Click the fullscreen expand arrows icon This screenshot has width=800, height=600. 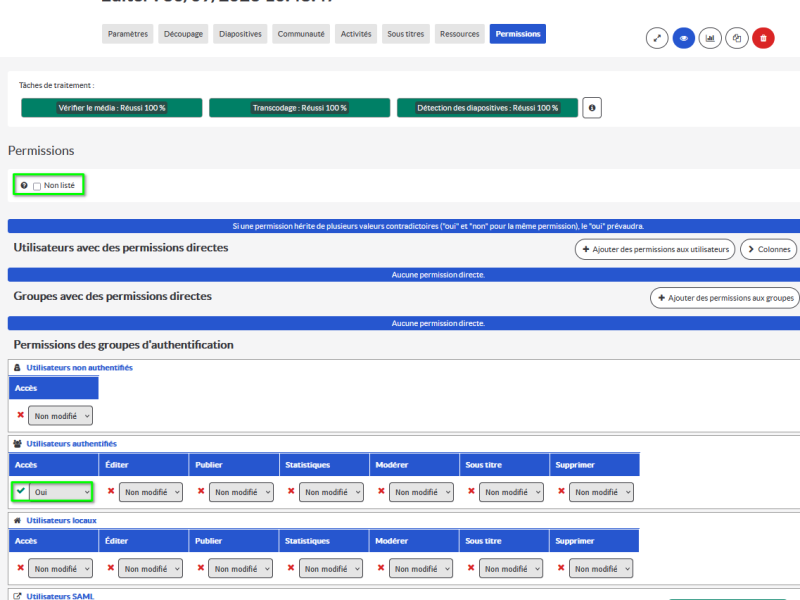657,38
